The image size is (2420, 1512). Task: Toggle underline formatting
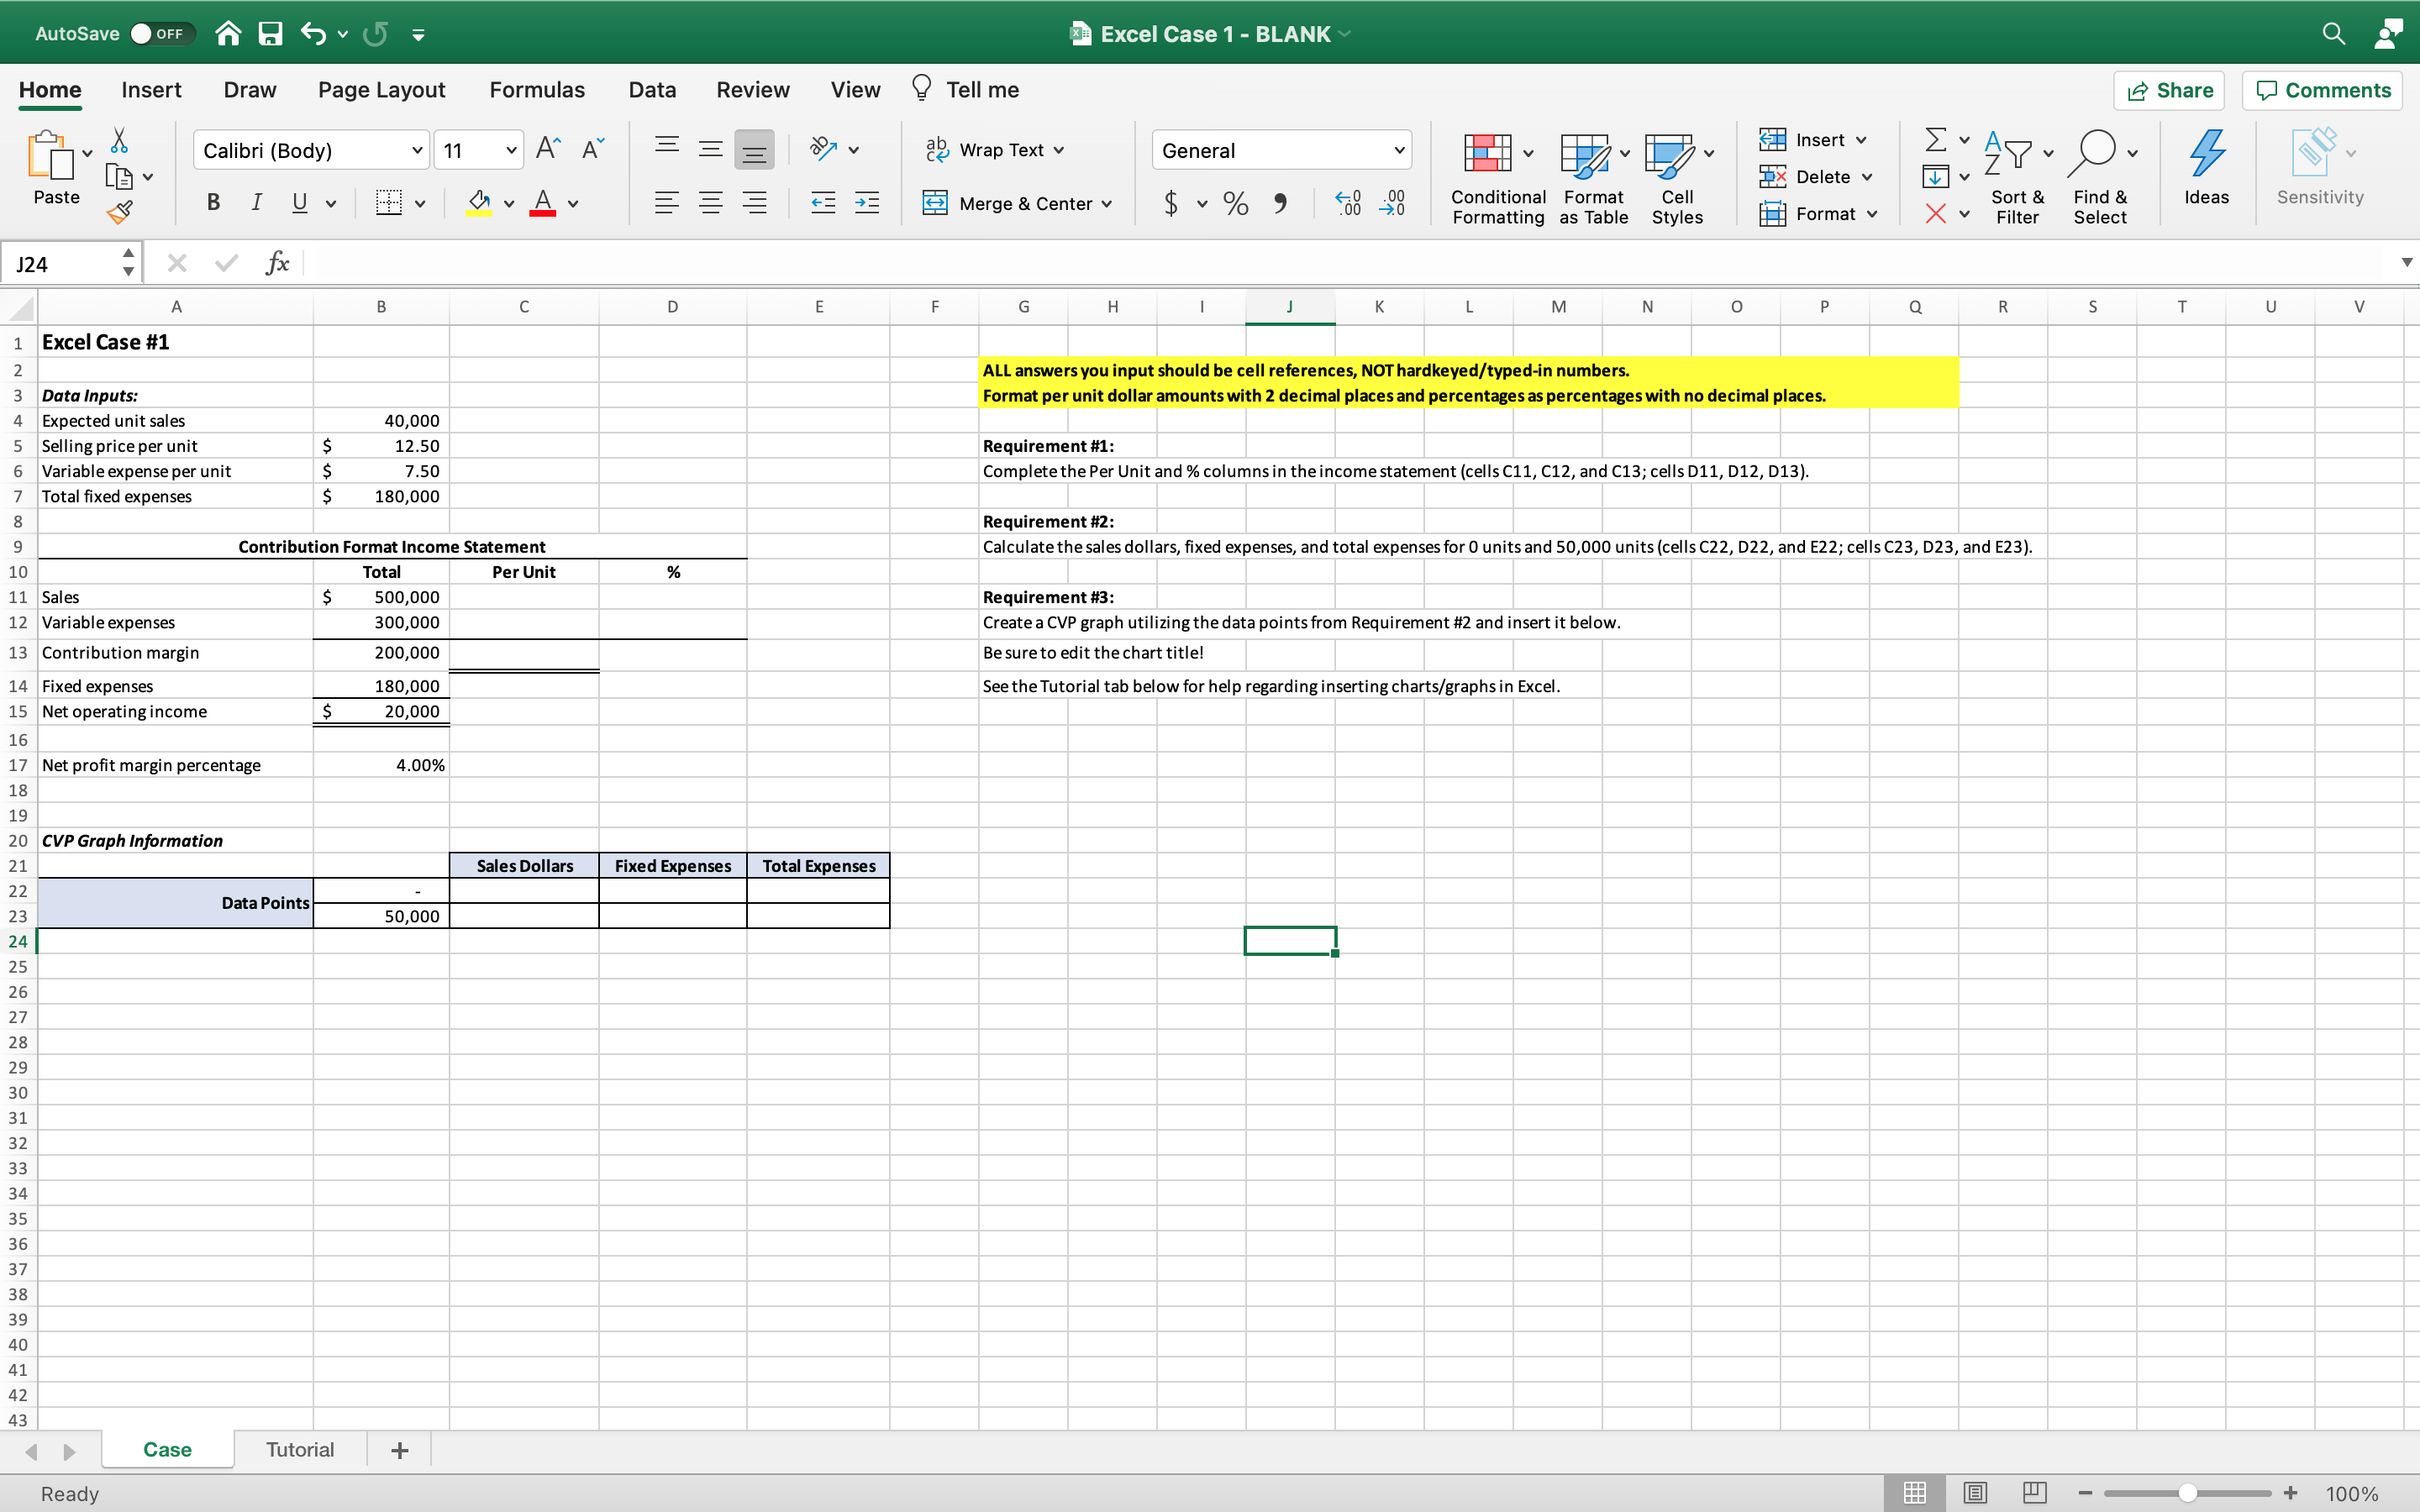(x=298, y=203)
